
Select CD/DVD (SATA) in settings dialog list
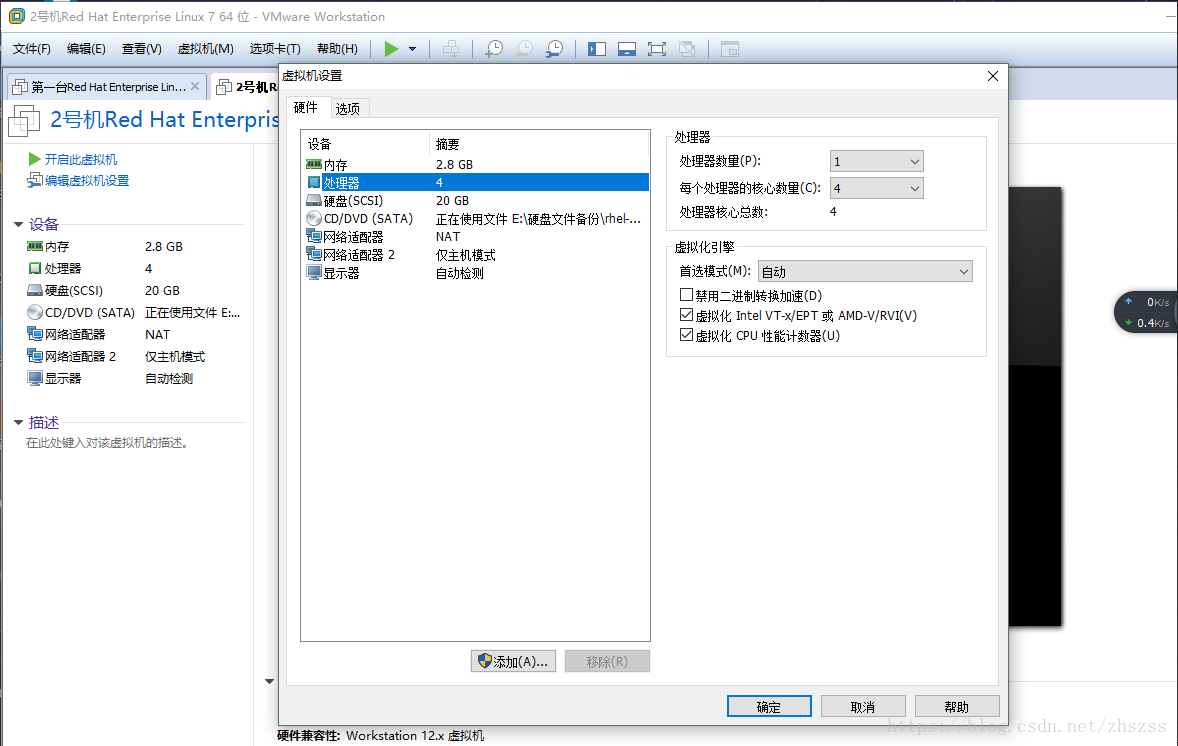coord(476,219)
